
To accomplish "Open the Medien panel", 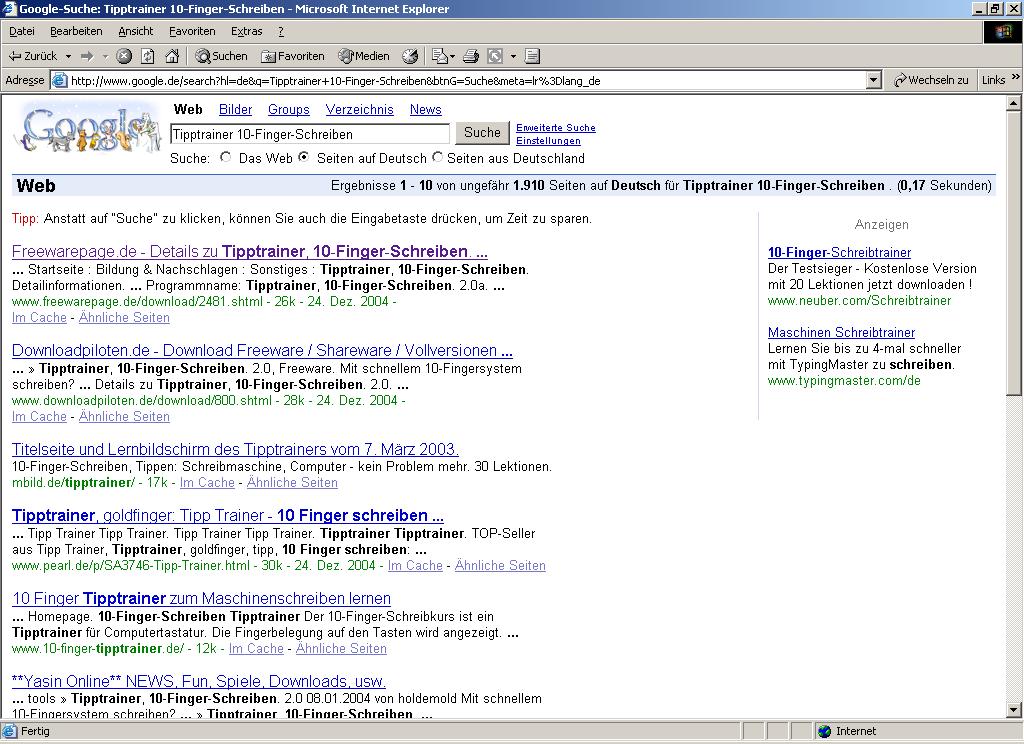I will [x=364, y=56].
